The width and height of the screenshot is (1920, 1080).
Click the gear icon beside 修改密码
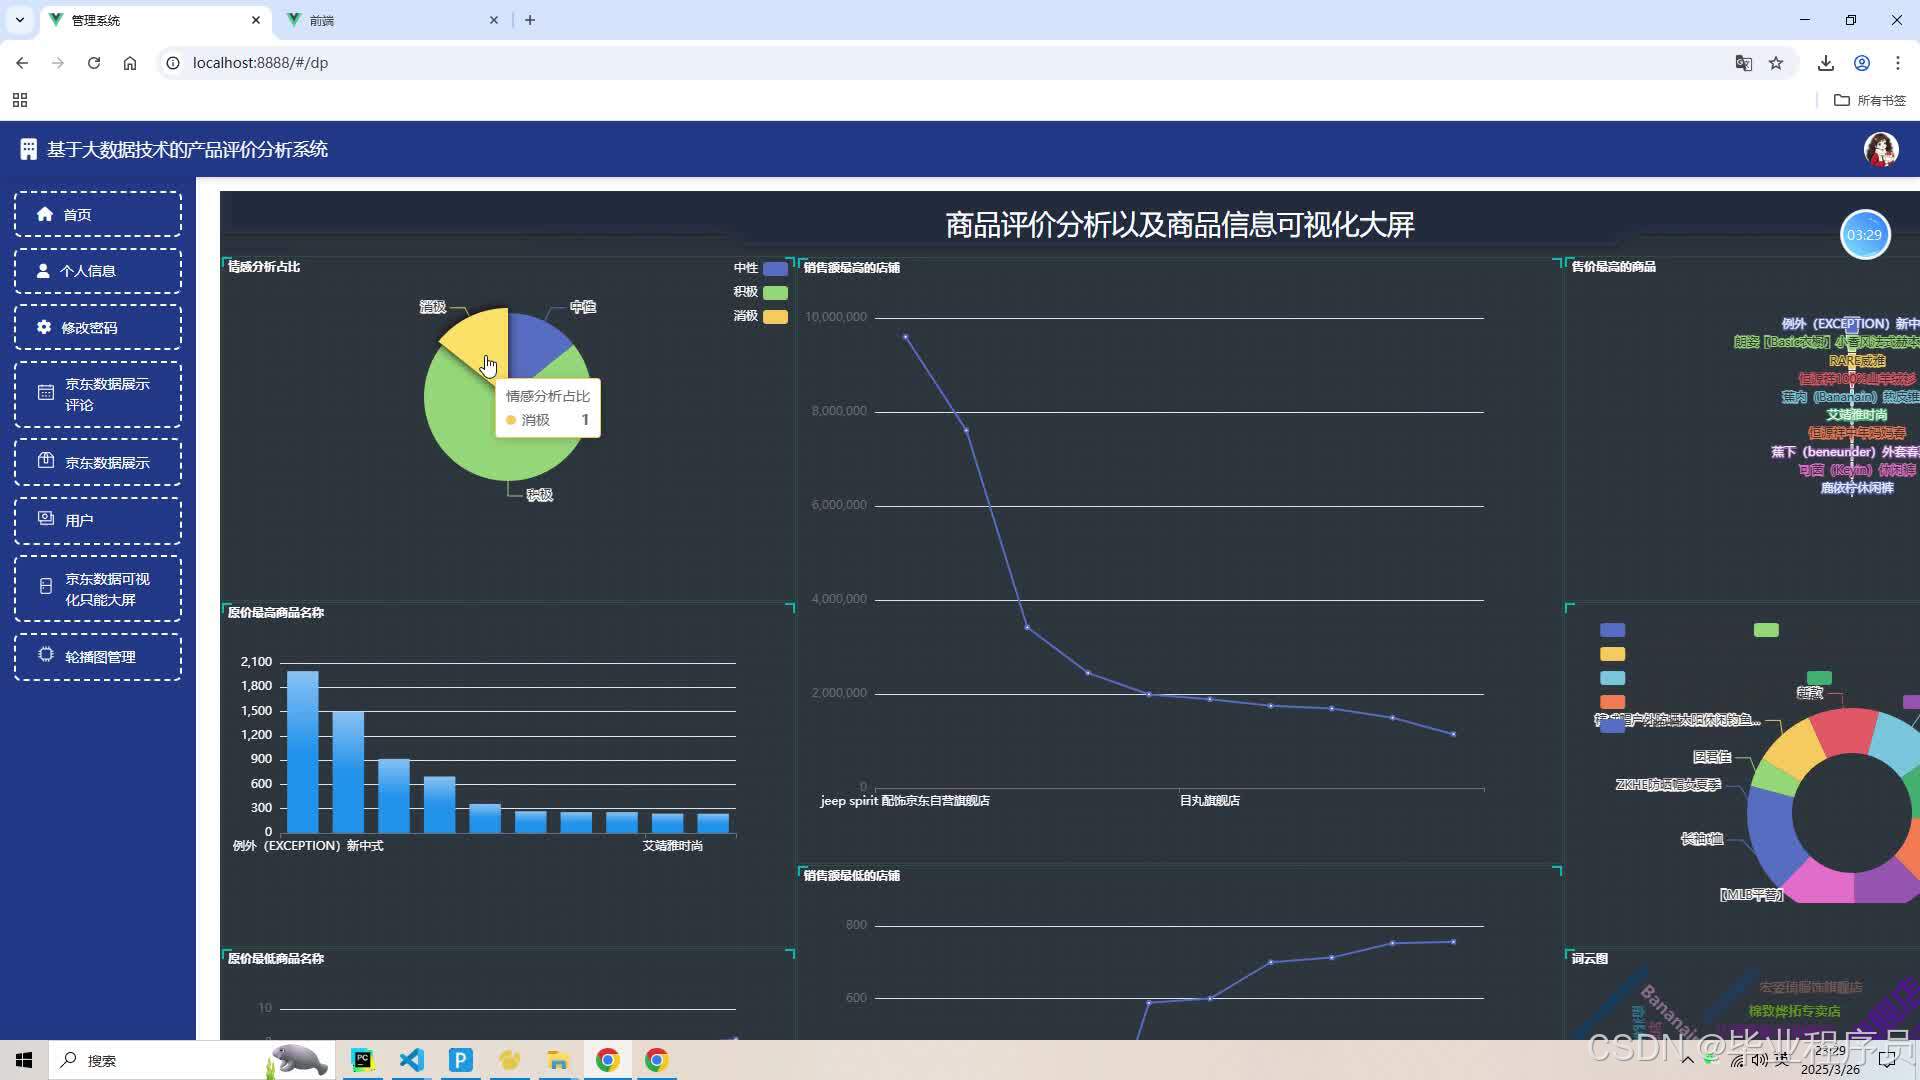pyautogui.click(x=44, y=327)
